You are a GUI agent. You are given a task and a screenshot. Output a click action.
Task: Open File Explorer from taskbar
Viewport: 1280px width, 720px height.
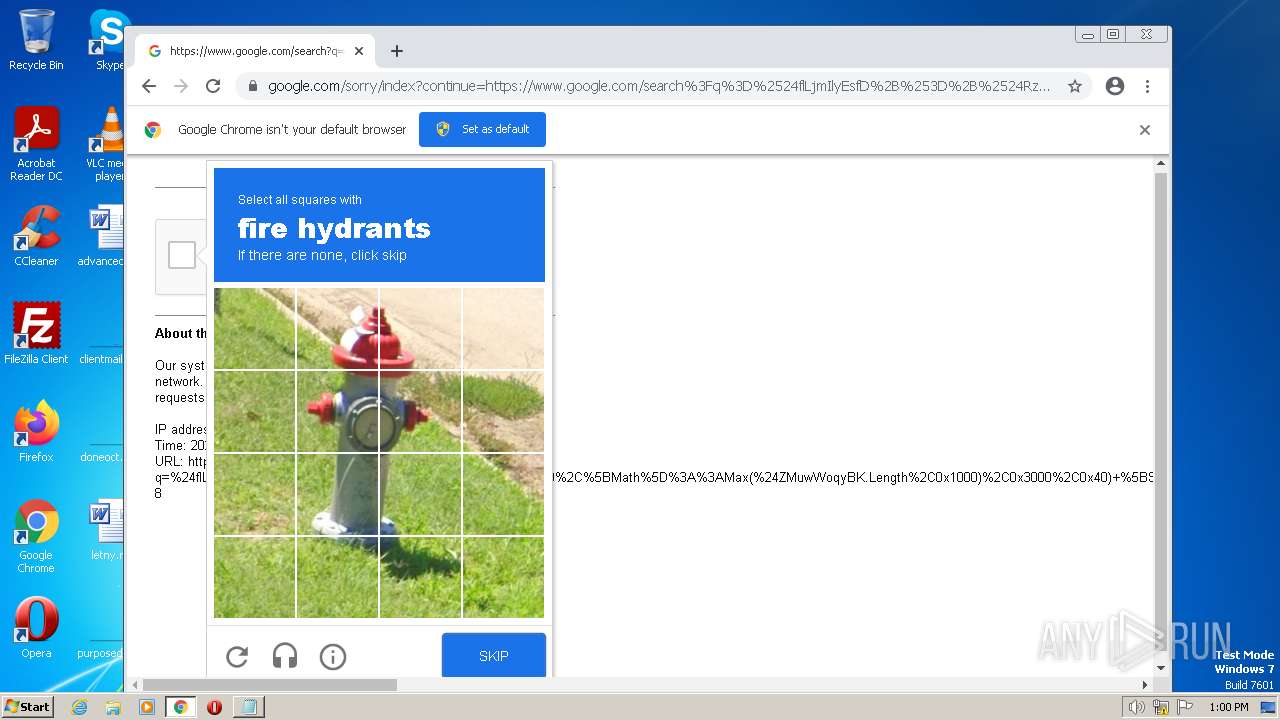(113, 707)
